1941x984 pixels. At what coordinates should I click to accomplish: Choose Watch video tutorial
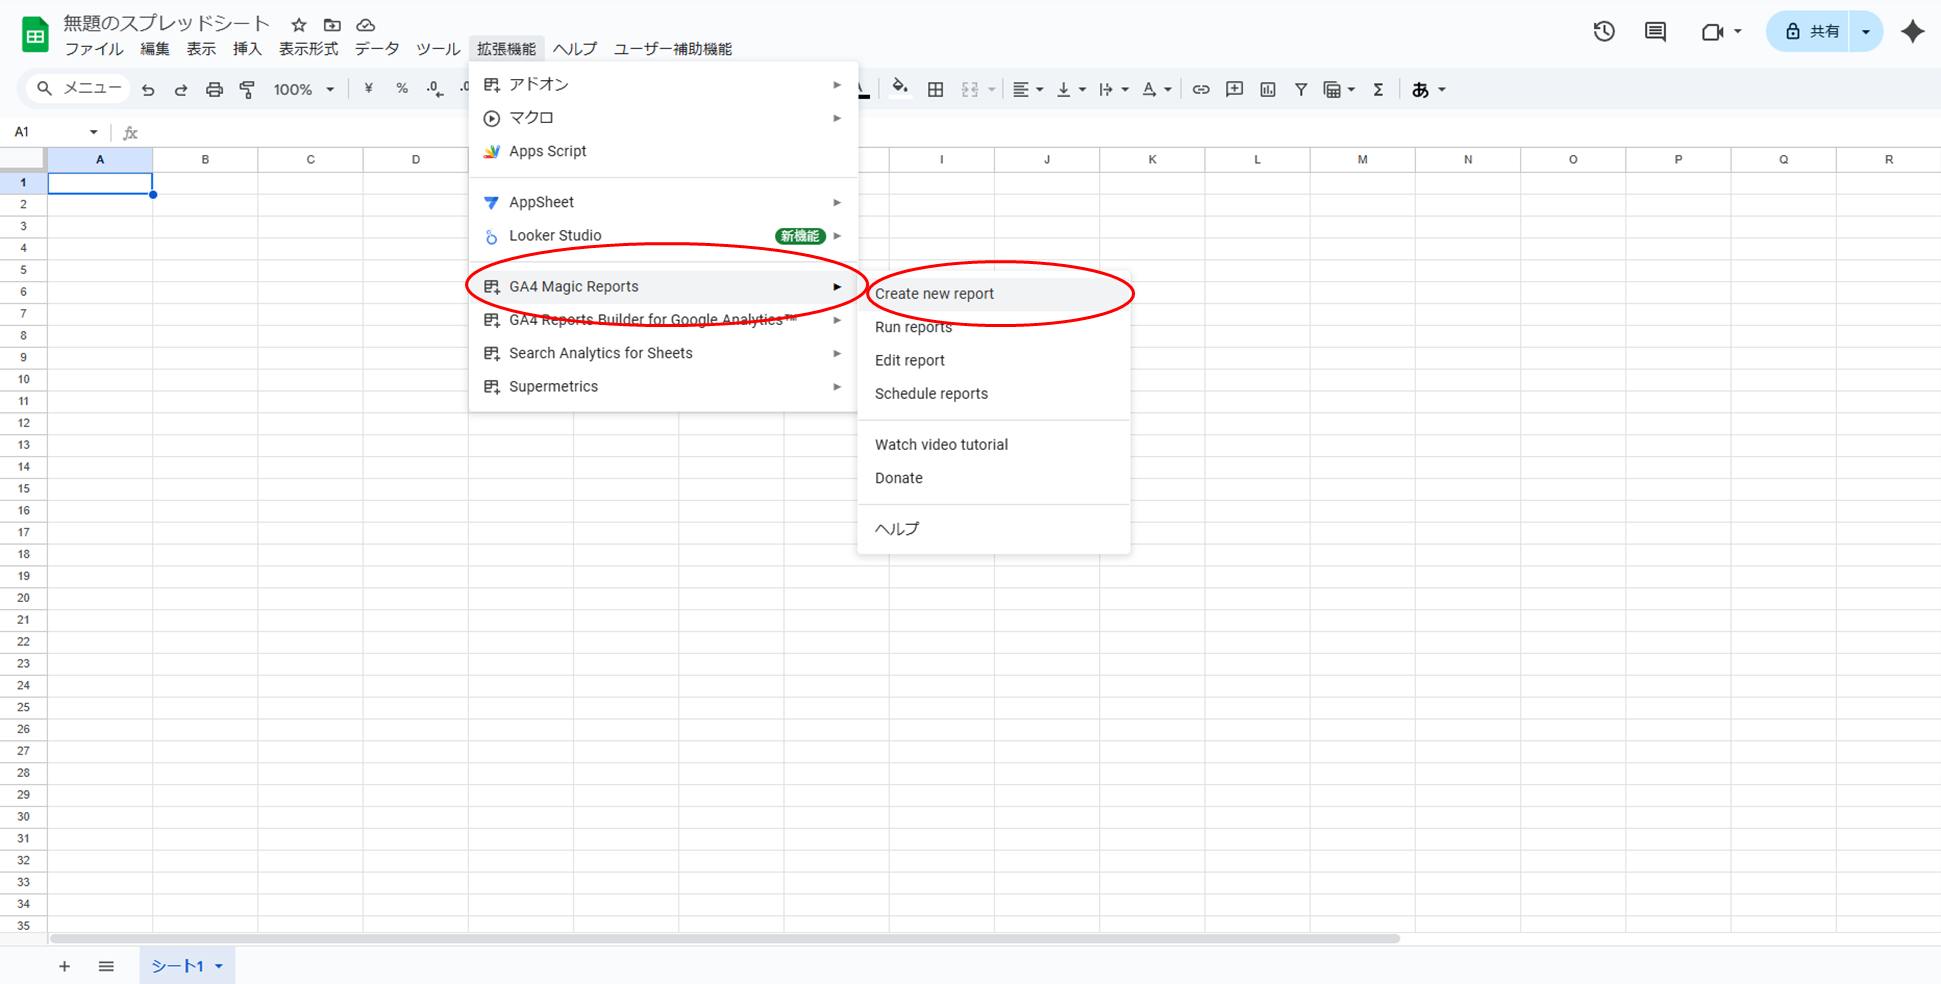point(994,445)
